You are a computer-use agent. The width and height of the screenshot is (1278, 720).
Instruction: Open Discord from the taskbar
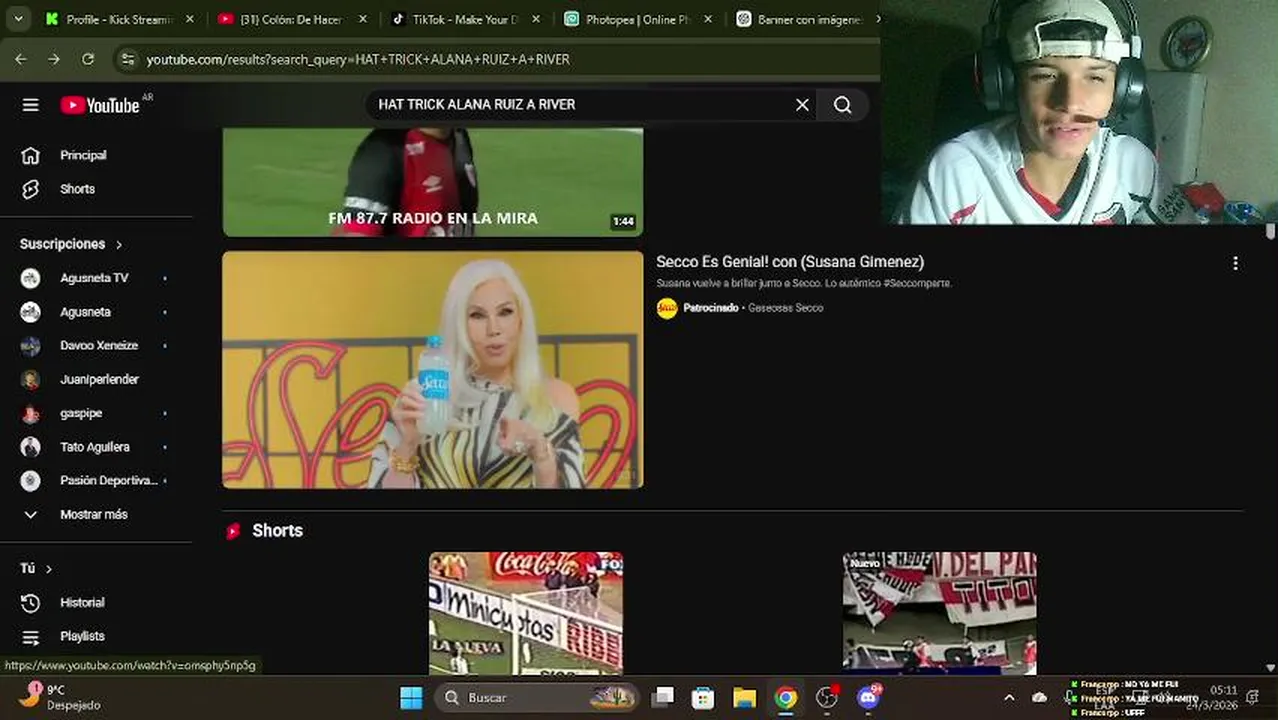[869, 698]
